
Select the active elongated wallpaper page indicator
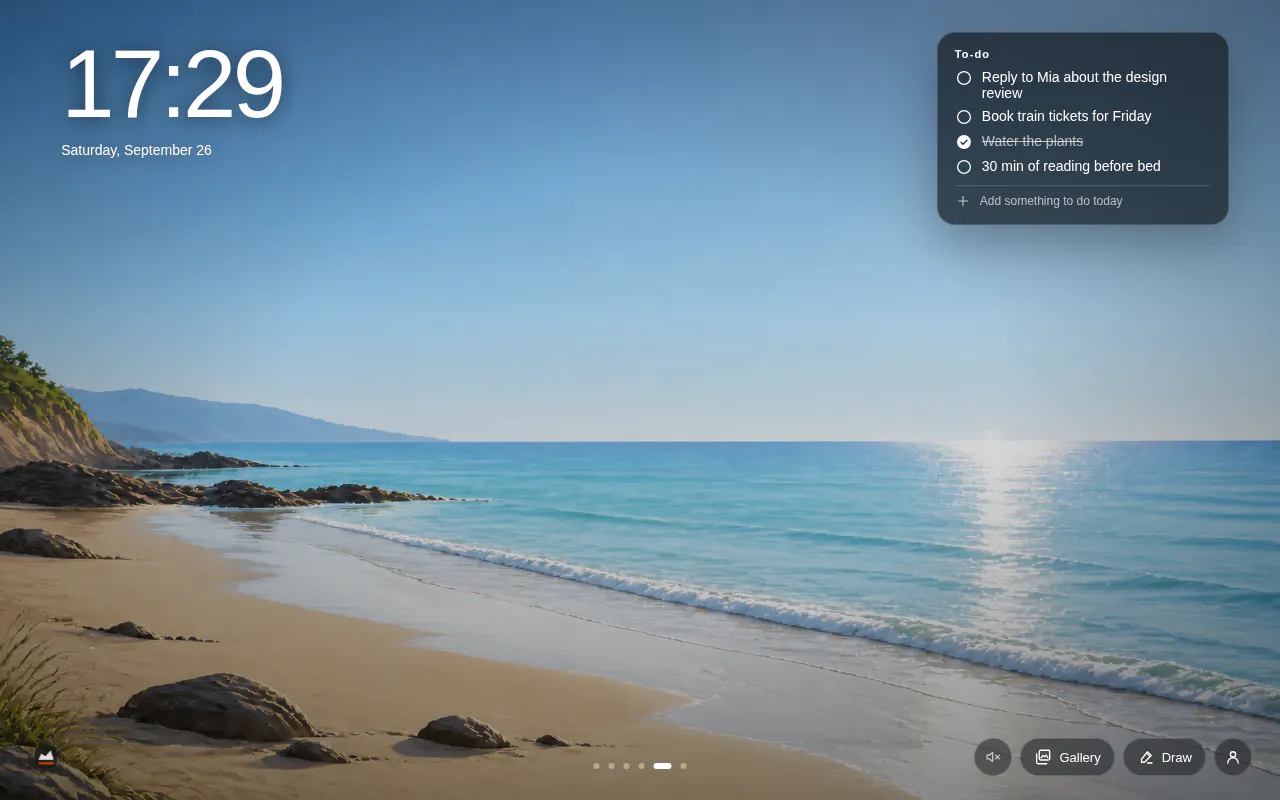click(x=662, y=766)
